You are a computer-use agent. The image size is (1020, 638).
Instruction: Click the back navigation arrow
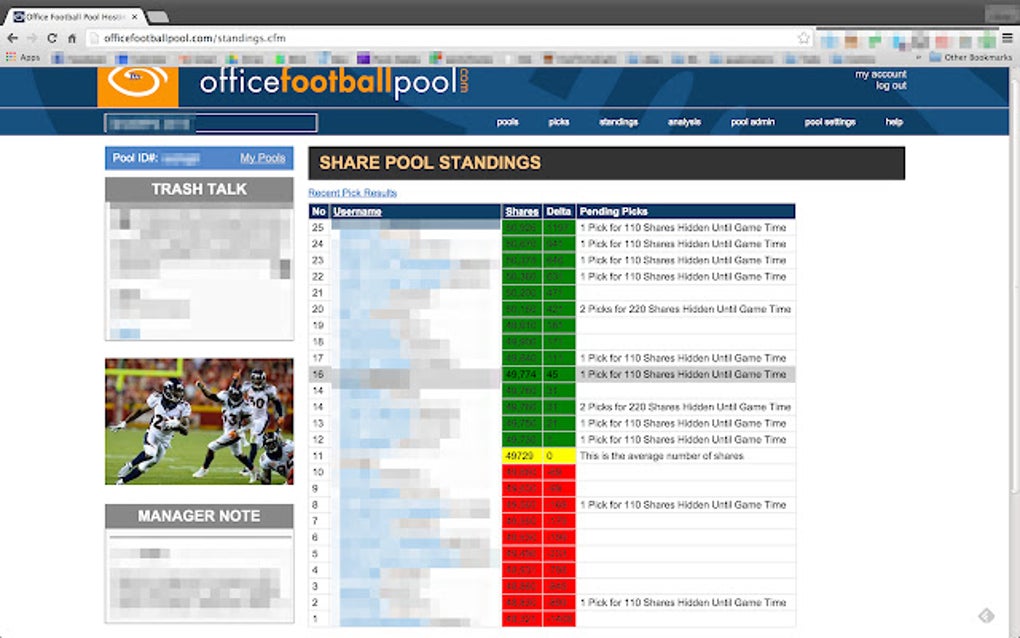point(12,37)
